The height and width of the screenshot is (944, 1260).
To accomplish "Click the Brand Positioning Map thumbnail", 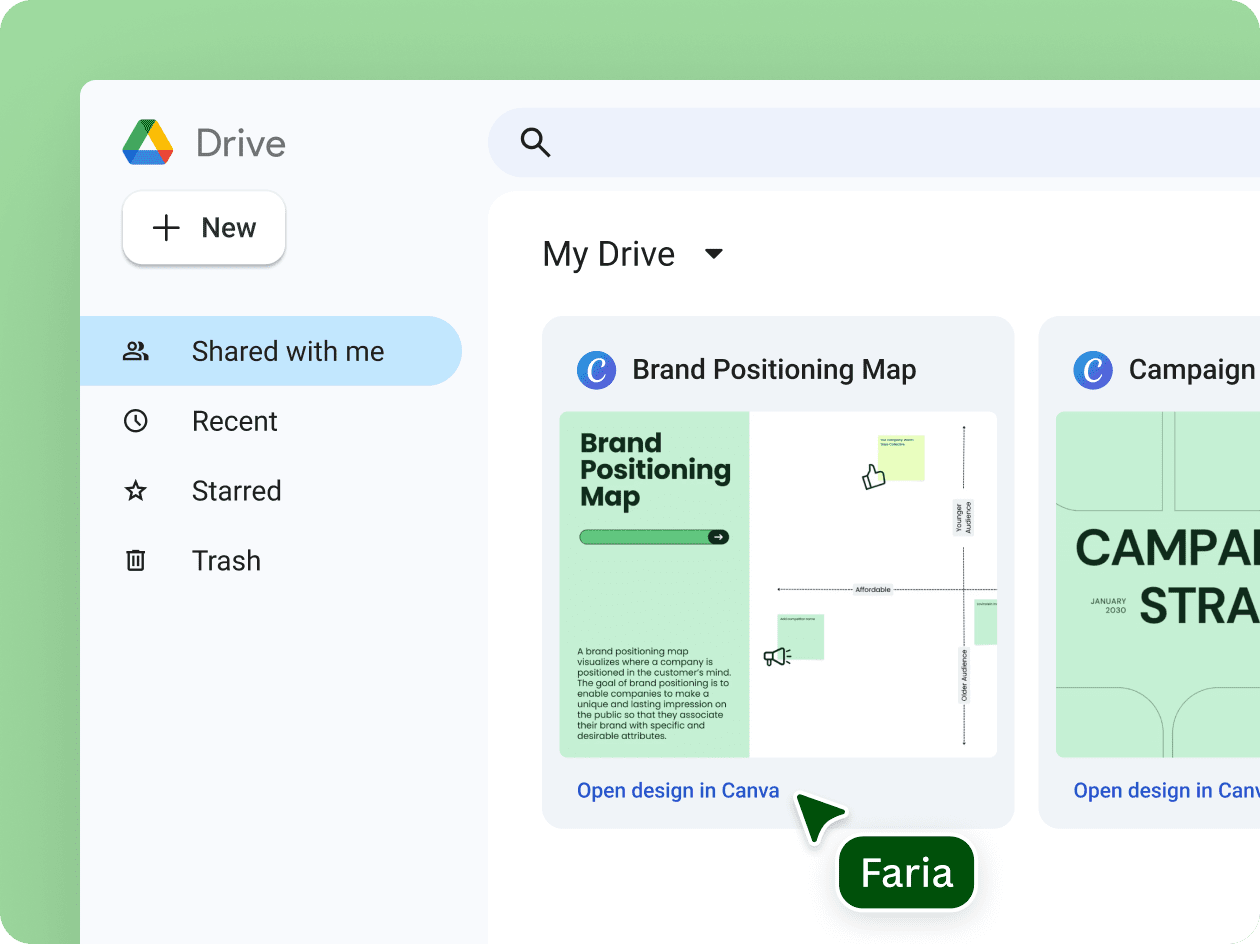I will (777, 583).
